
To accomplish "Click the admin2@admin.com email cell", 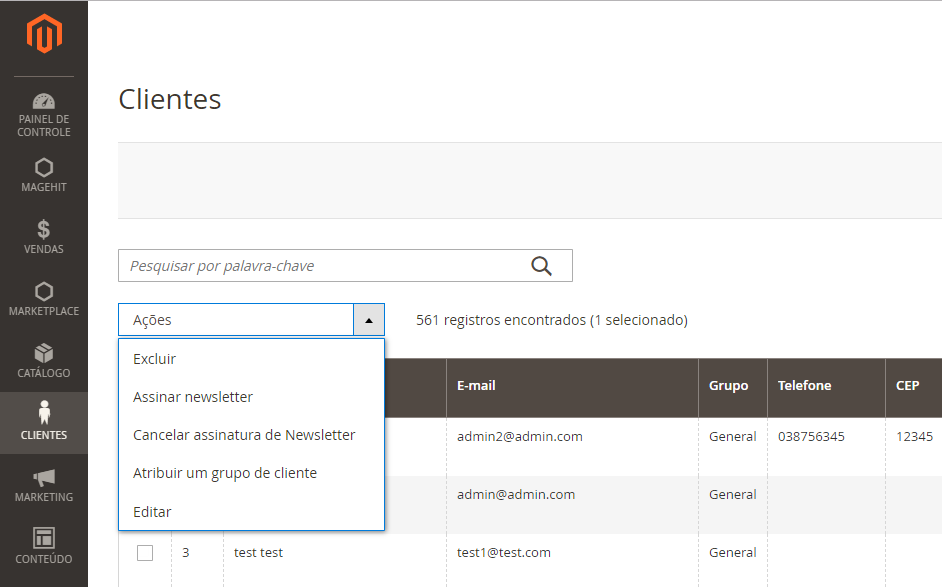I will tap(520, 437).
